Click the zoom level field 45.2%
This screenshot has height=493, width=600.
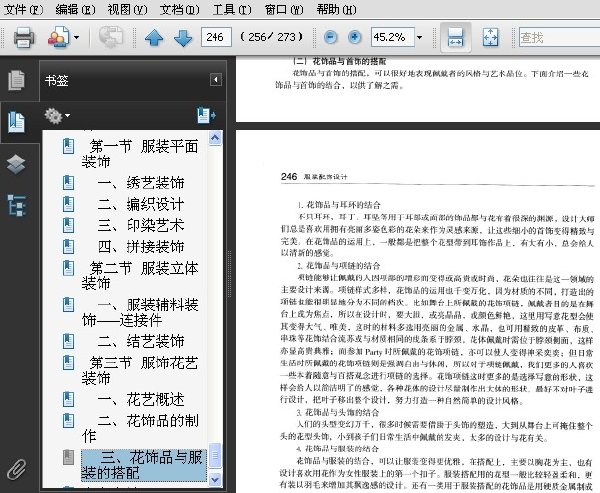tap(392, 37)
